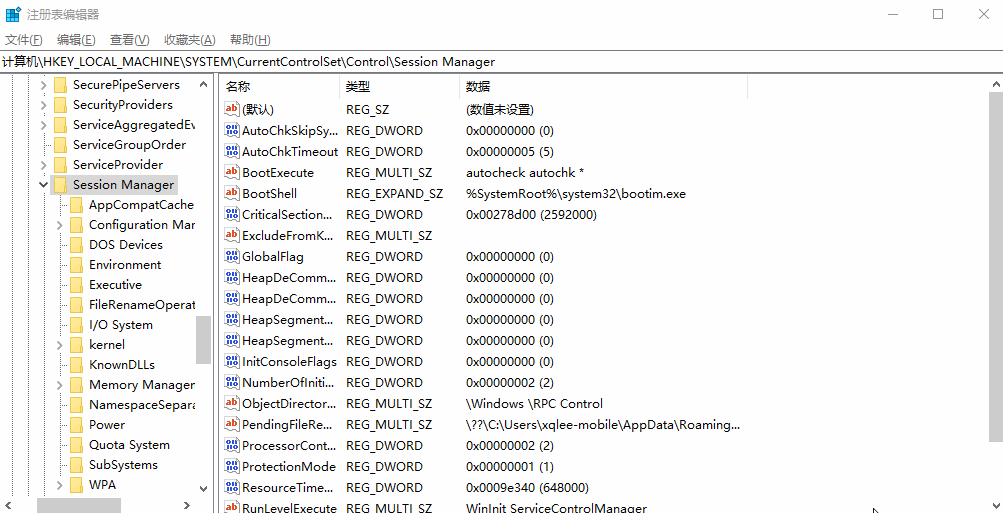The height and width of the screenshot is (513, 1003).
Task: Click the ObjectDirector... string icon
Action: coord(232,404)
